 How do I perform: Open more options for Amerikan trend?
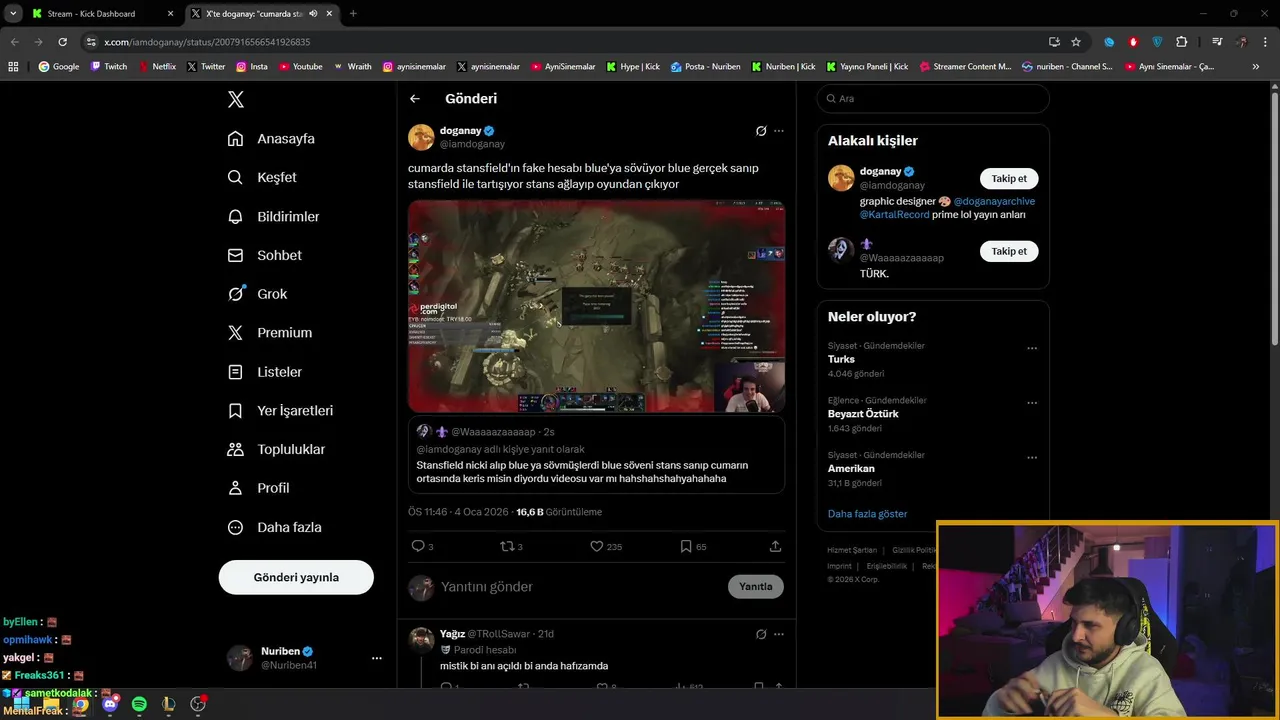[x=1032, y=459]
